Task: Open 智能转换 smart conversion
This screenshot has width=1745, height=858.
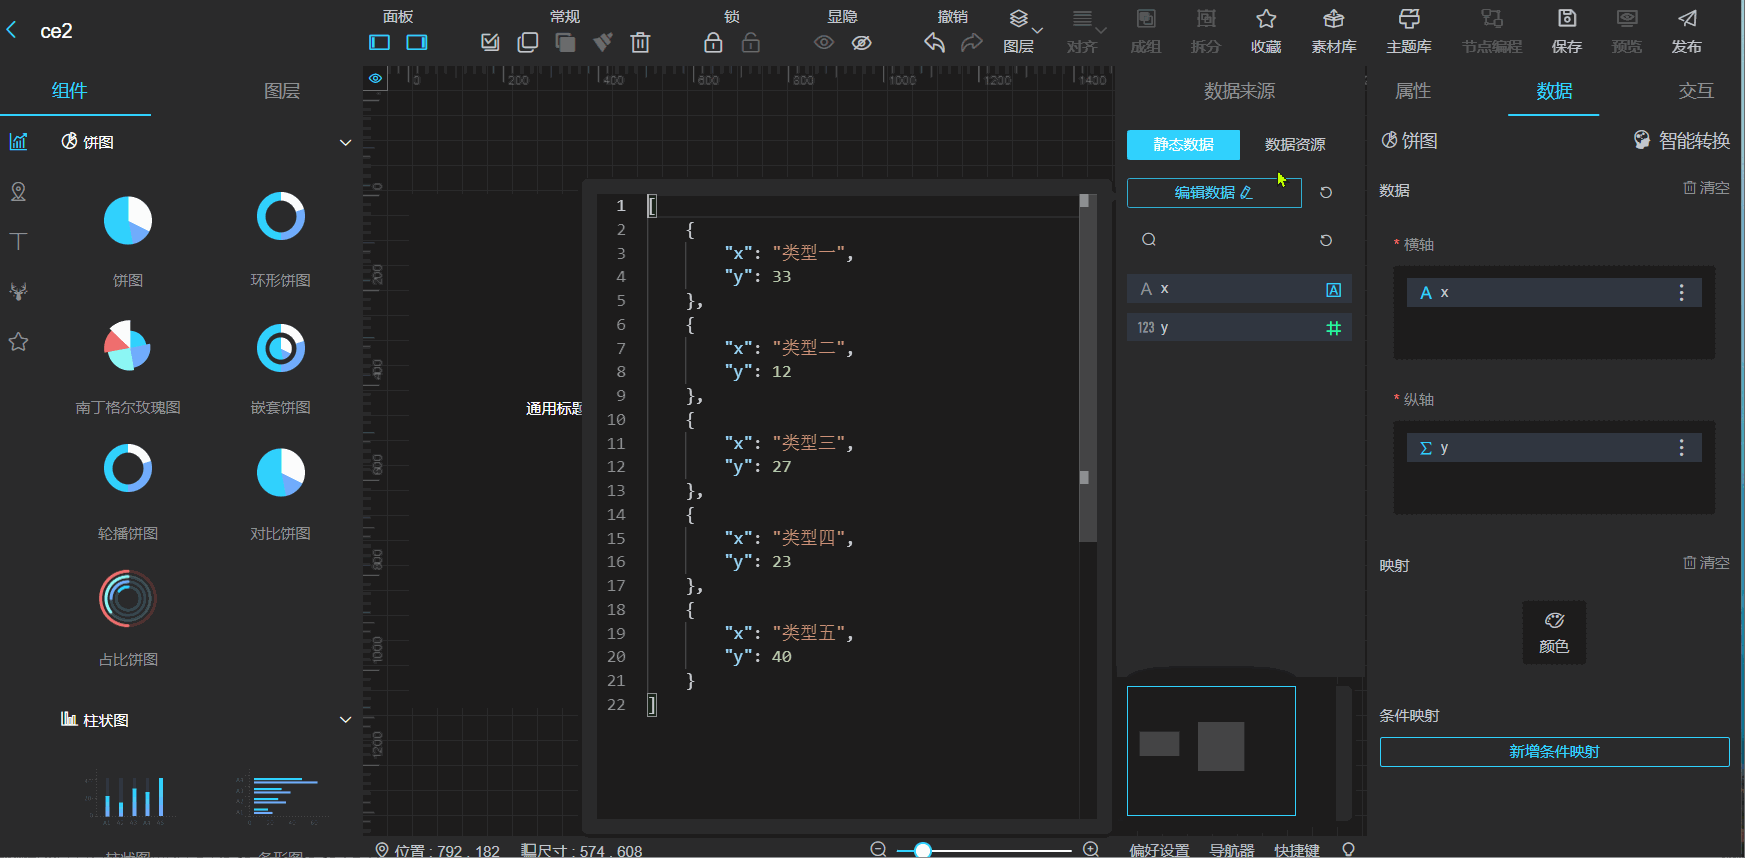Action: 1682,141
